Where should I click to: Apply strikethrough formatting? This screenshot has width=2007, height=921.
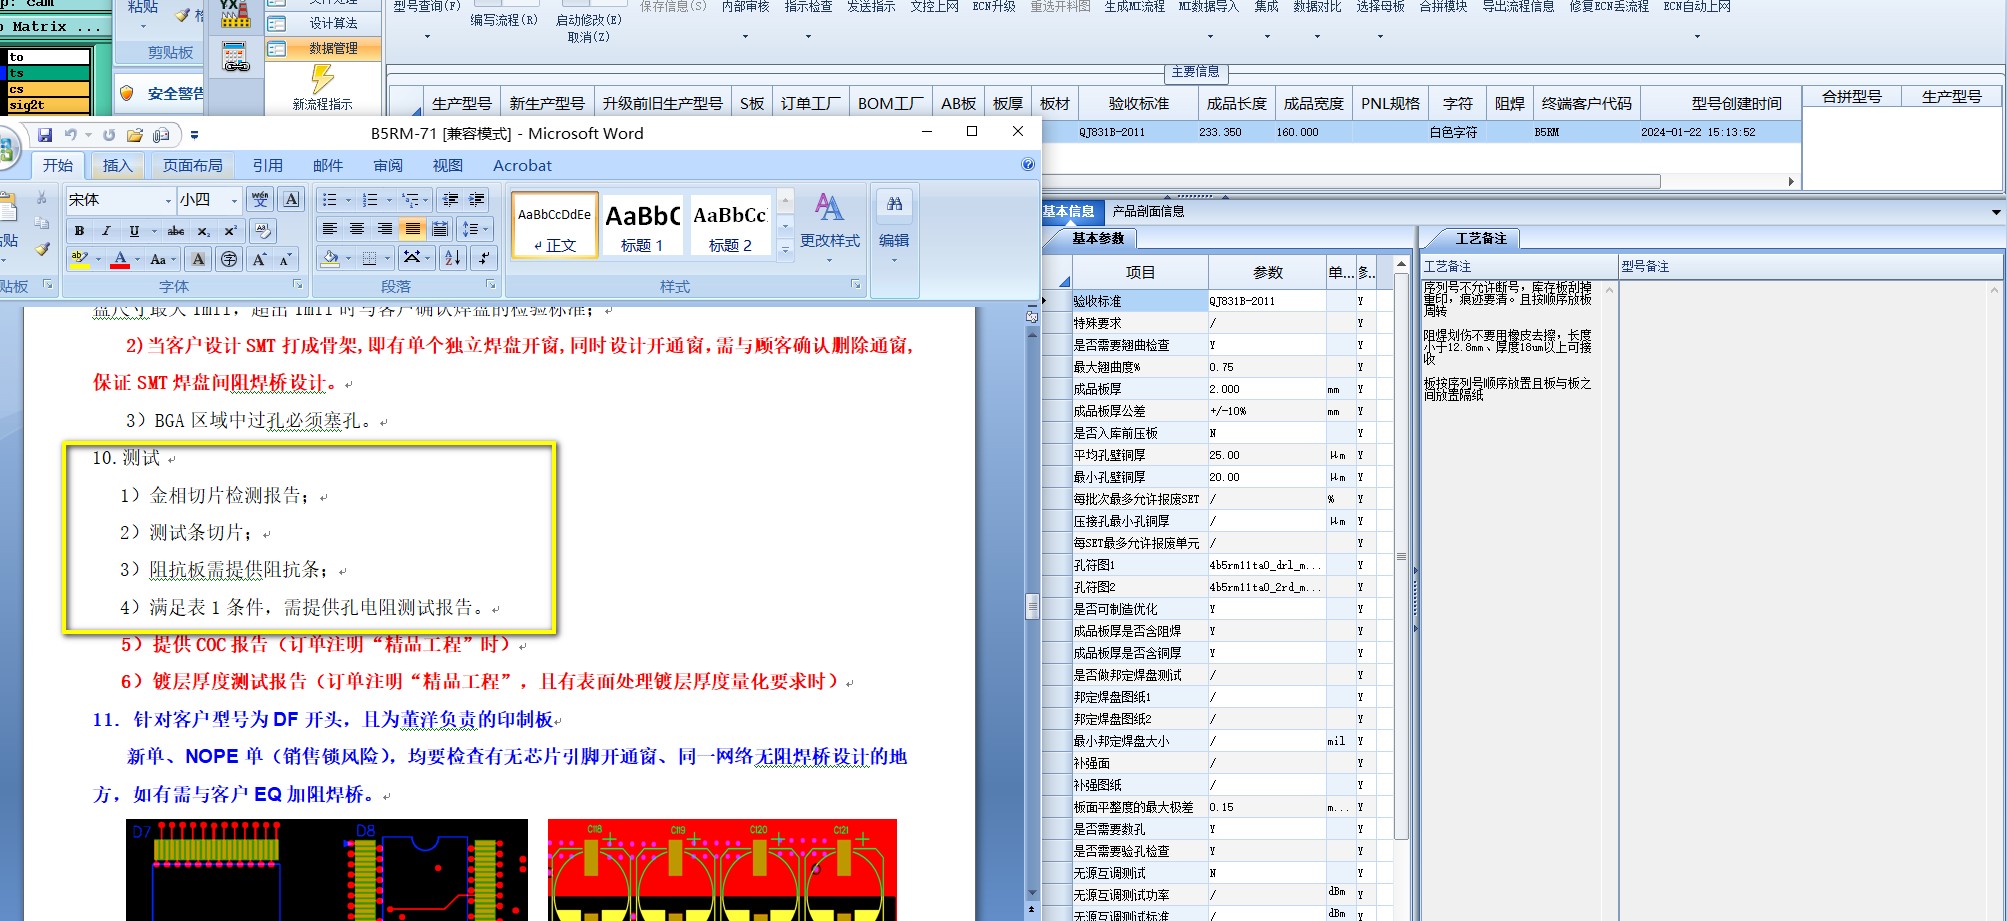pyautogui.click(x=176, y=231)
